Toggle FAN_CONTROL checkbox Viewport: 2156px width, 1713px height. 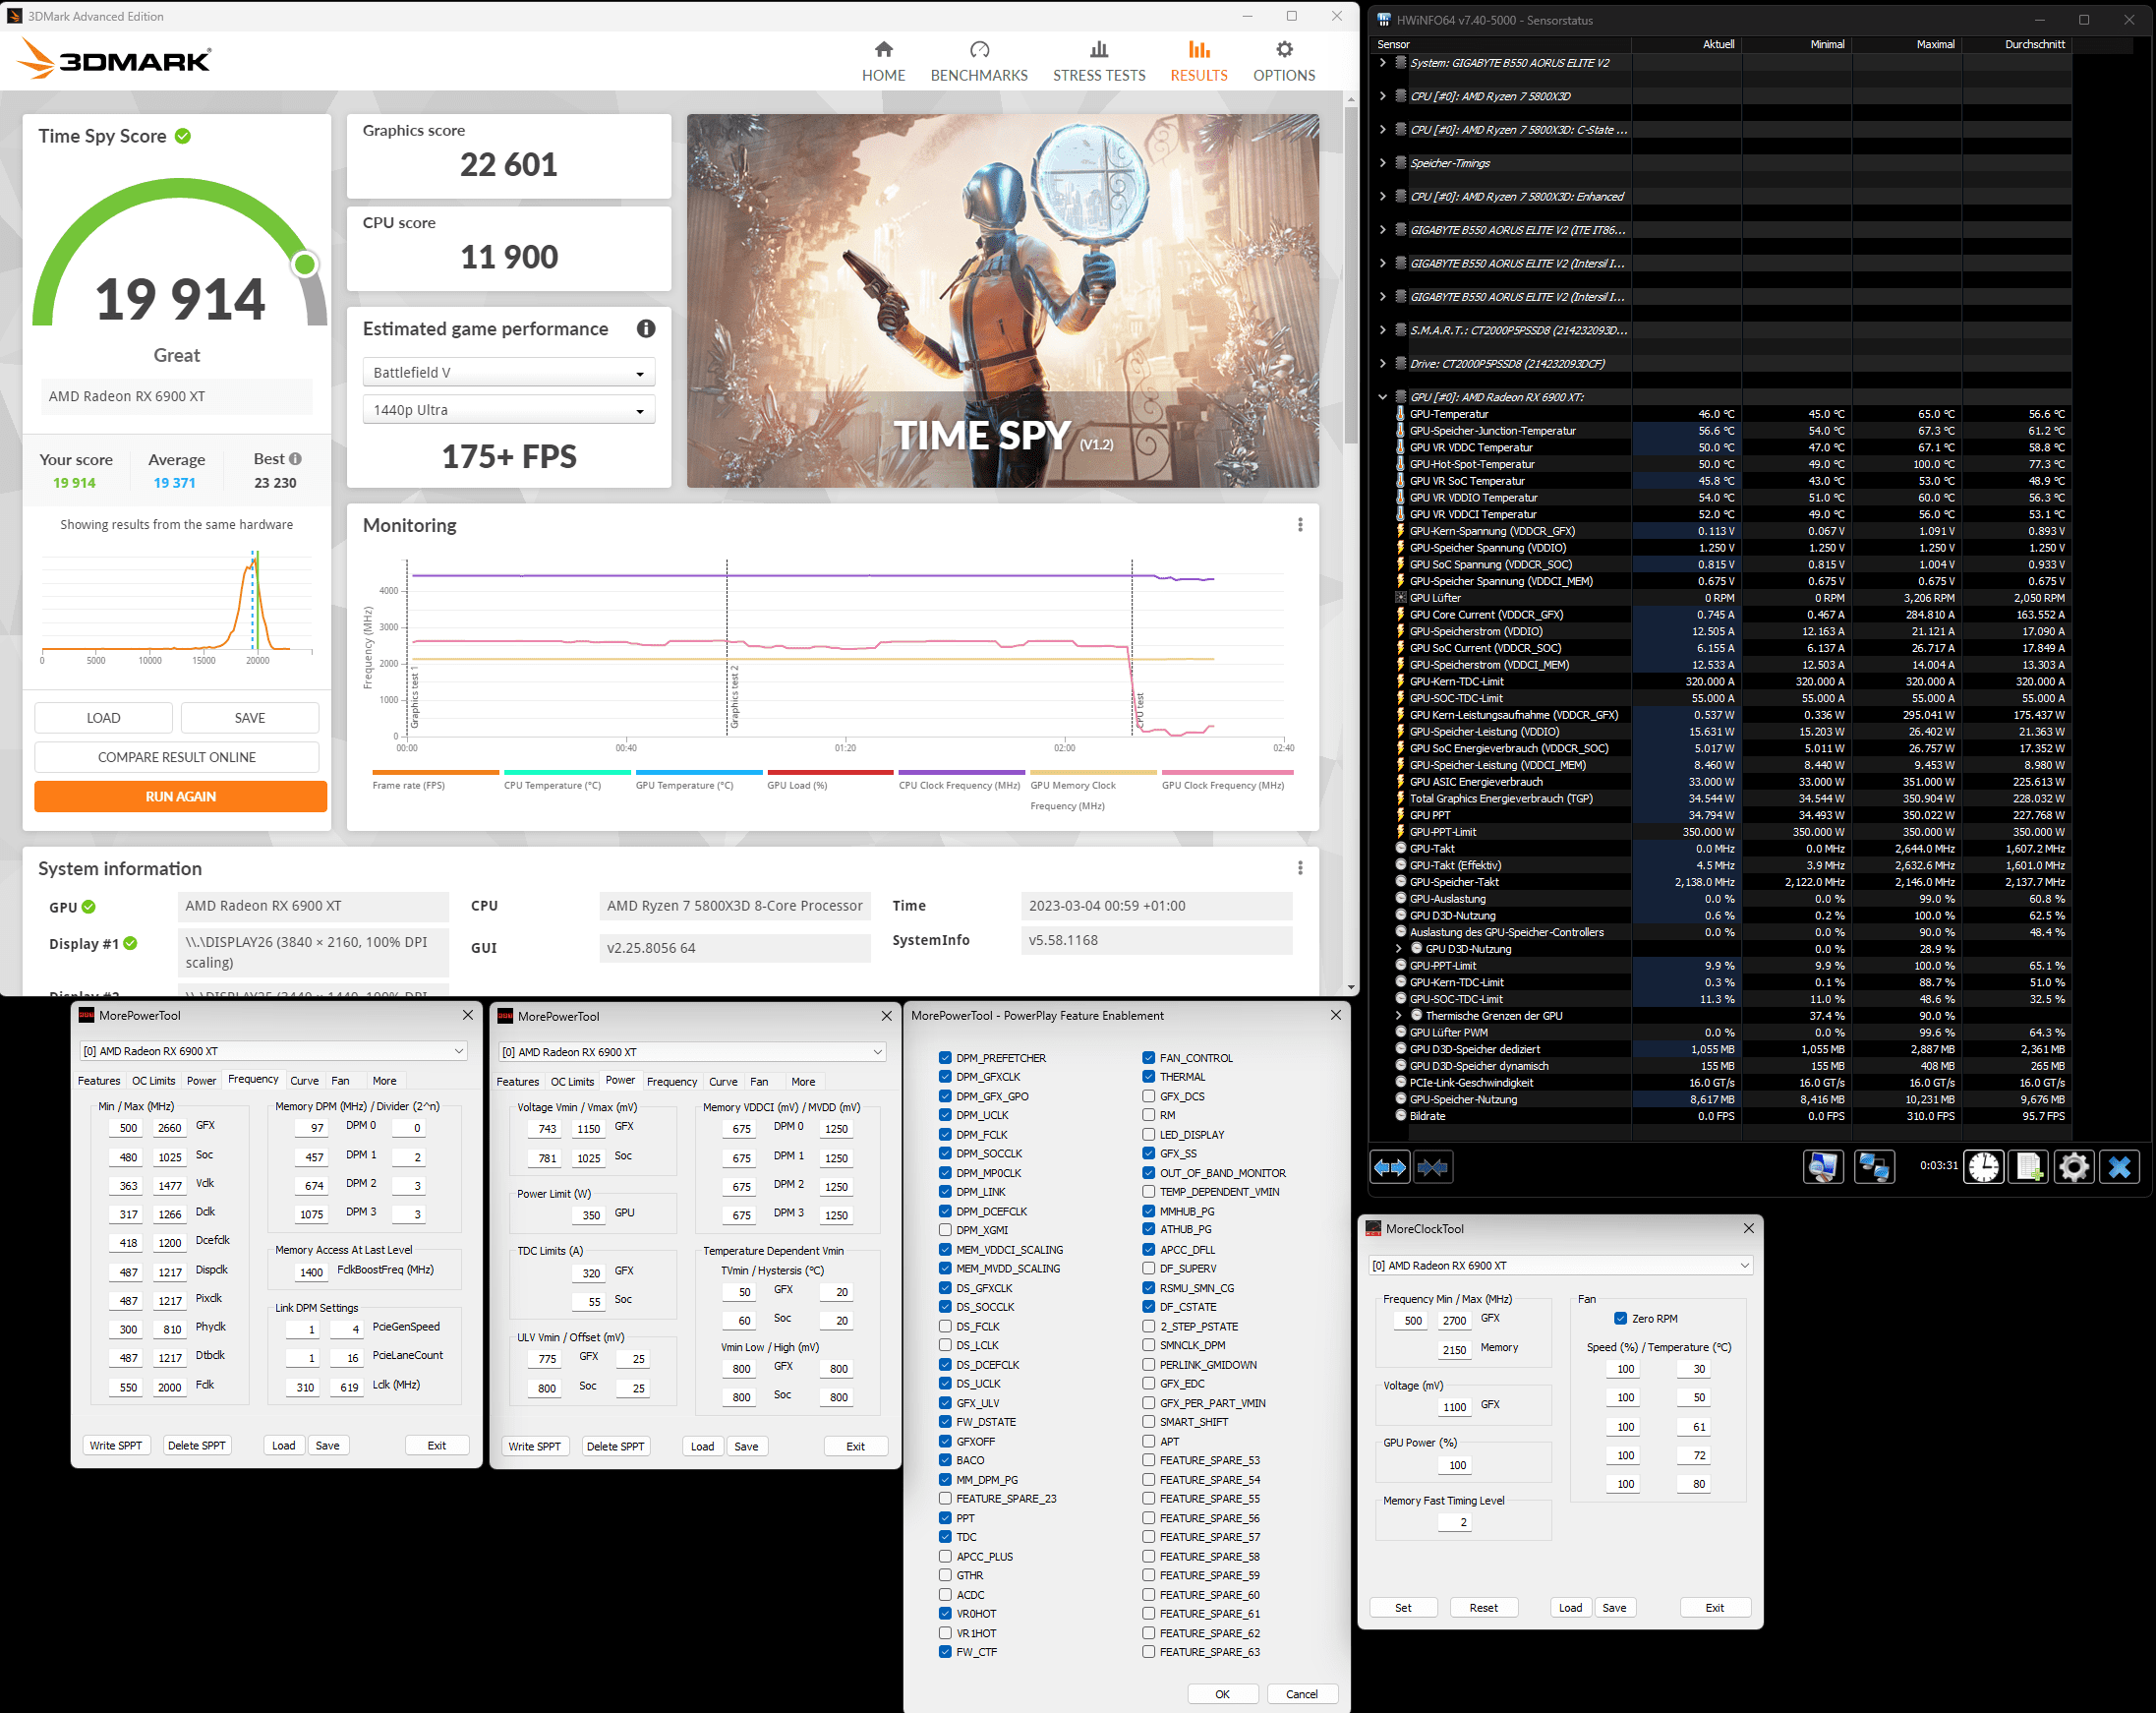coord(1149,1058)
